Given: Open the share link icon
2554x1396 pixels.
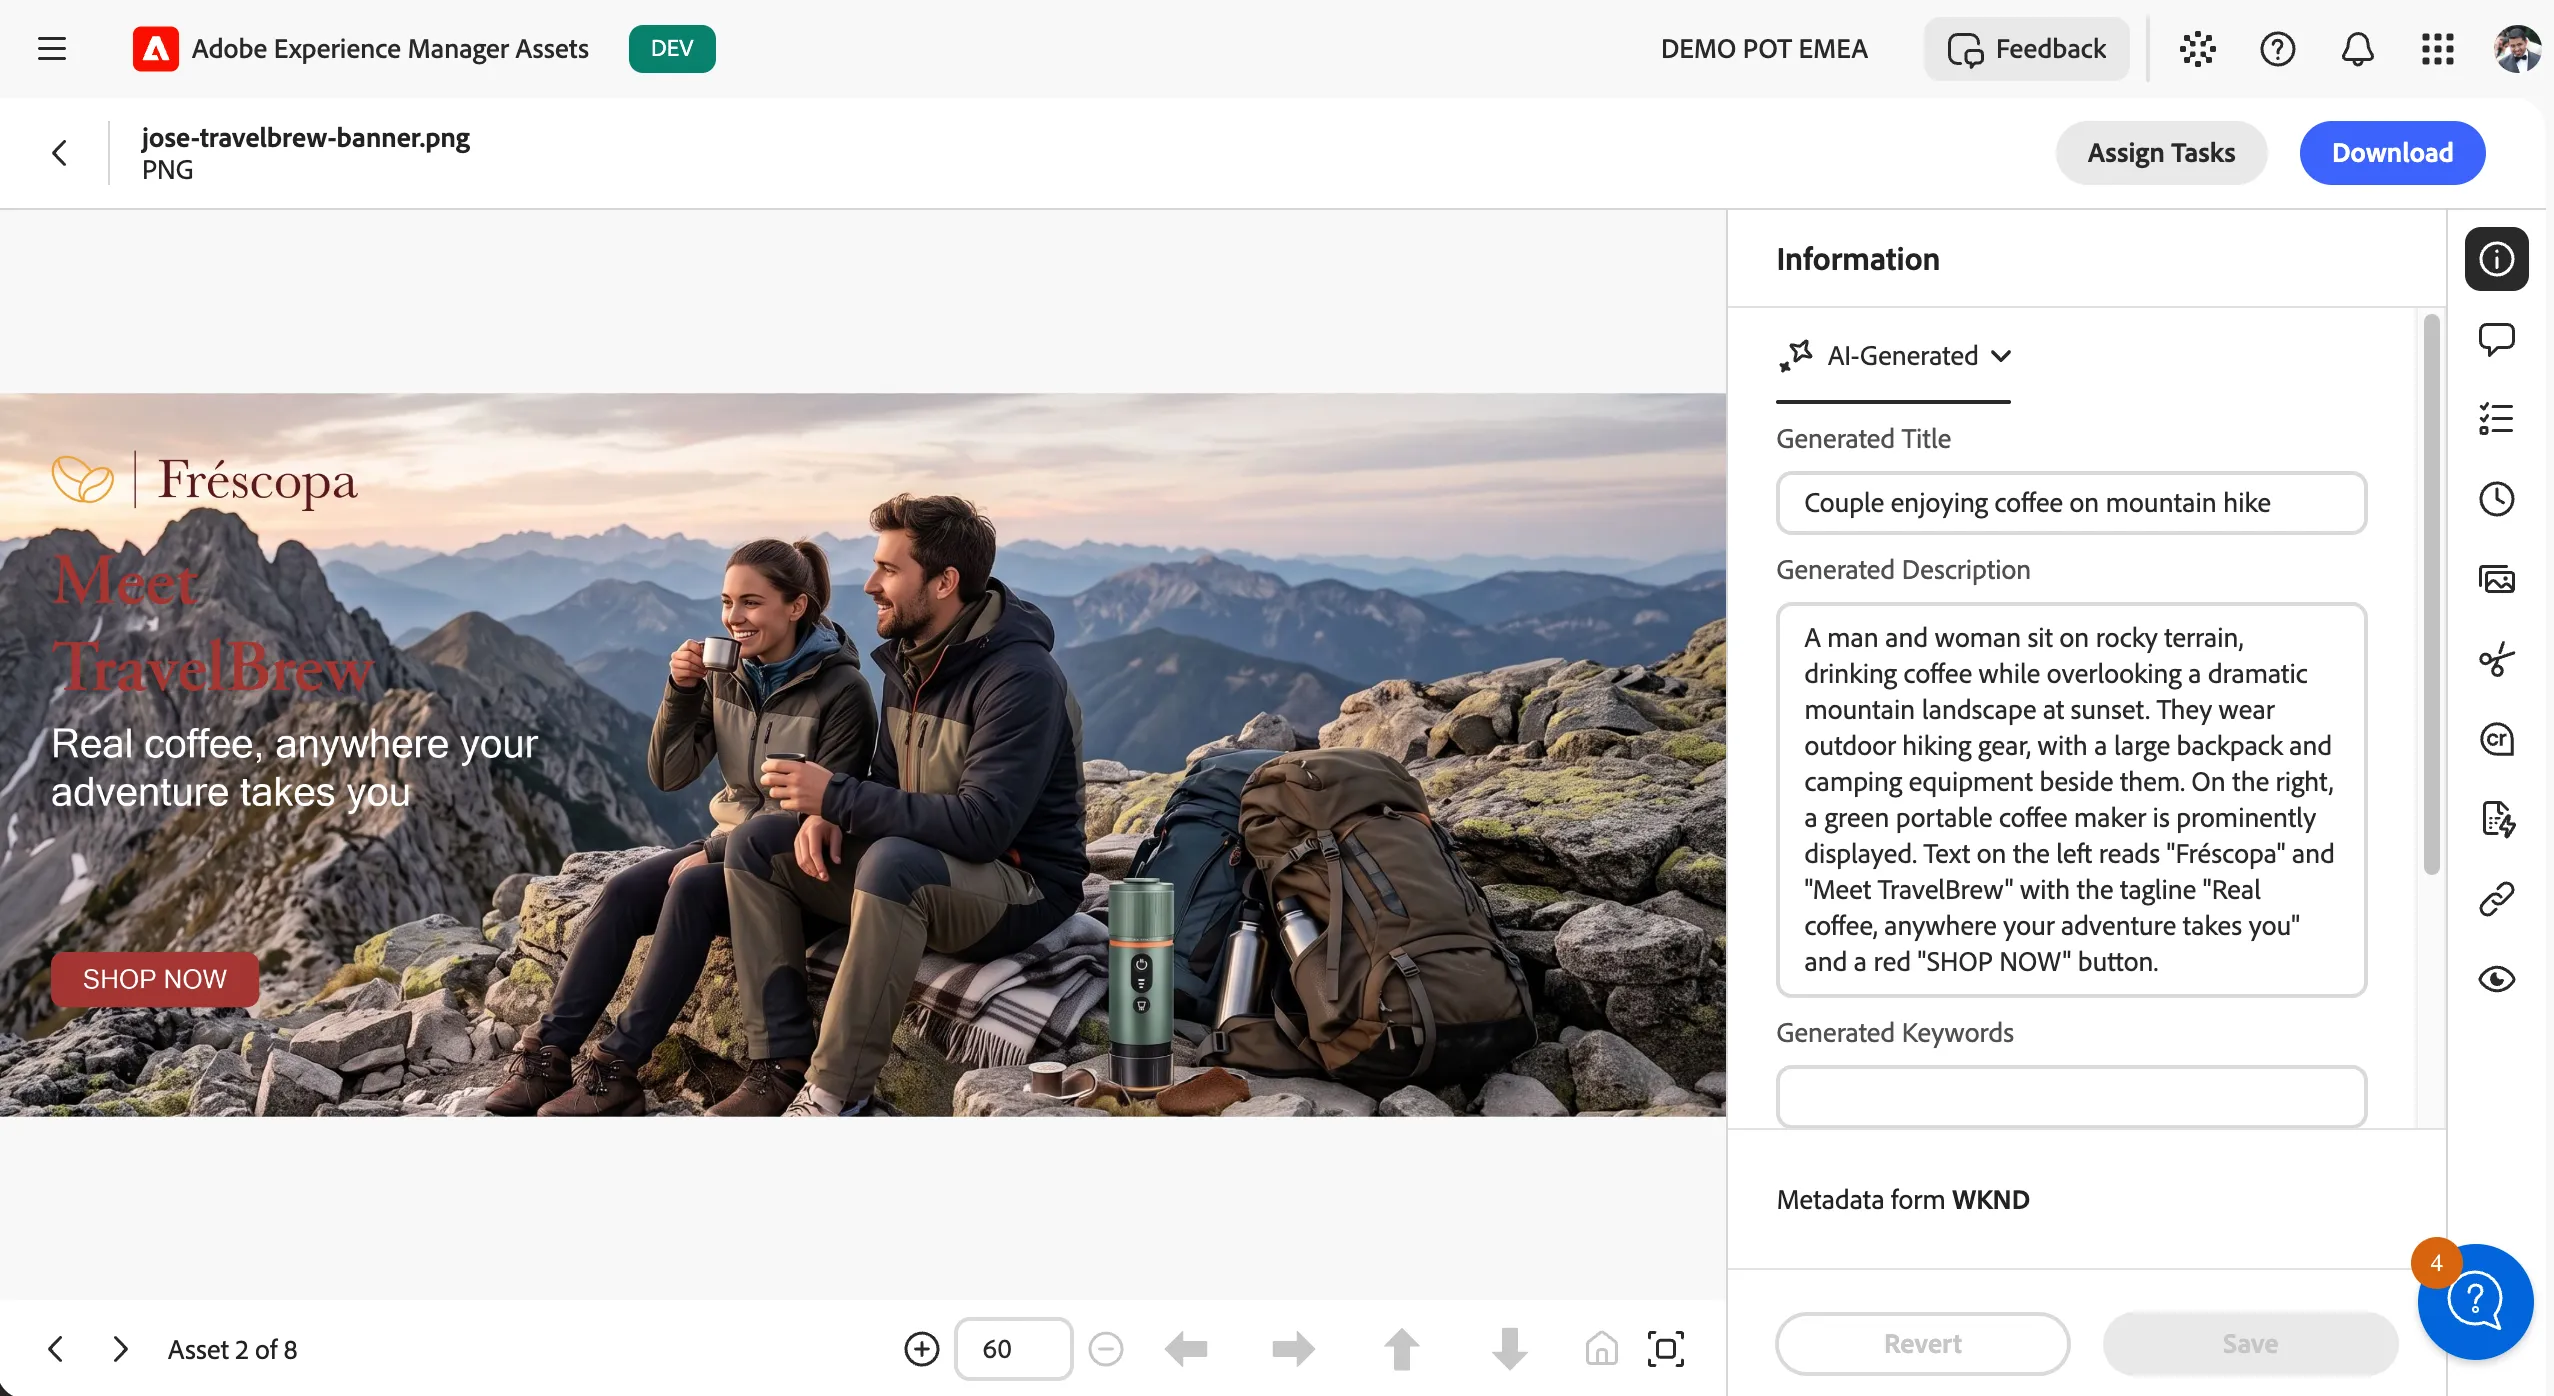Looking at the screenshot, I should pyautogui.click(x=2496, y=899).
